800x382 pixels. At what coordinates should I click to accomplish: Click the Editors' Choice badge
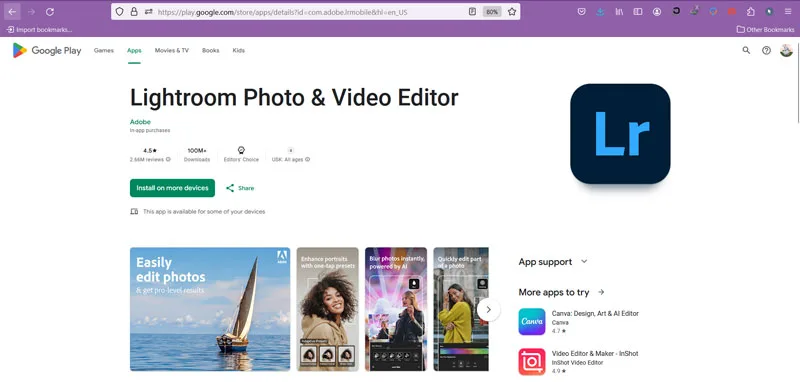(241, 154)
